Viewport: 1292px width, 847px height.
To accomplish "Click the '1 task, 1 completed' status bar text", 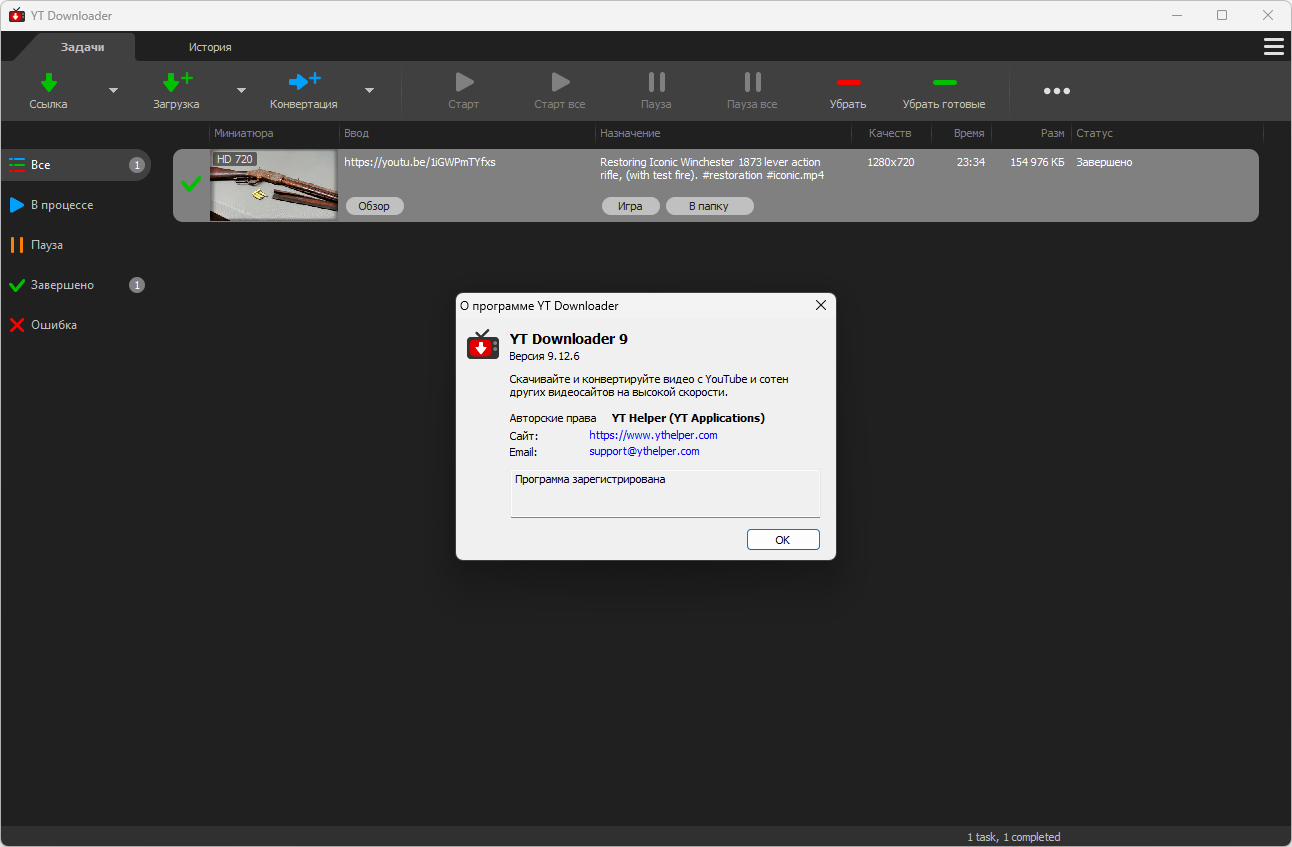I will click(1013, 837).
